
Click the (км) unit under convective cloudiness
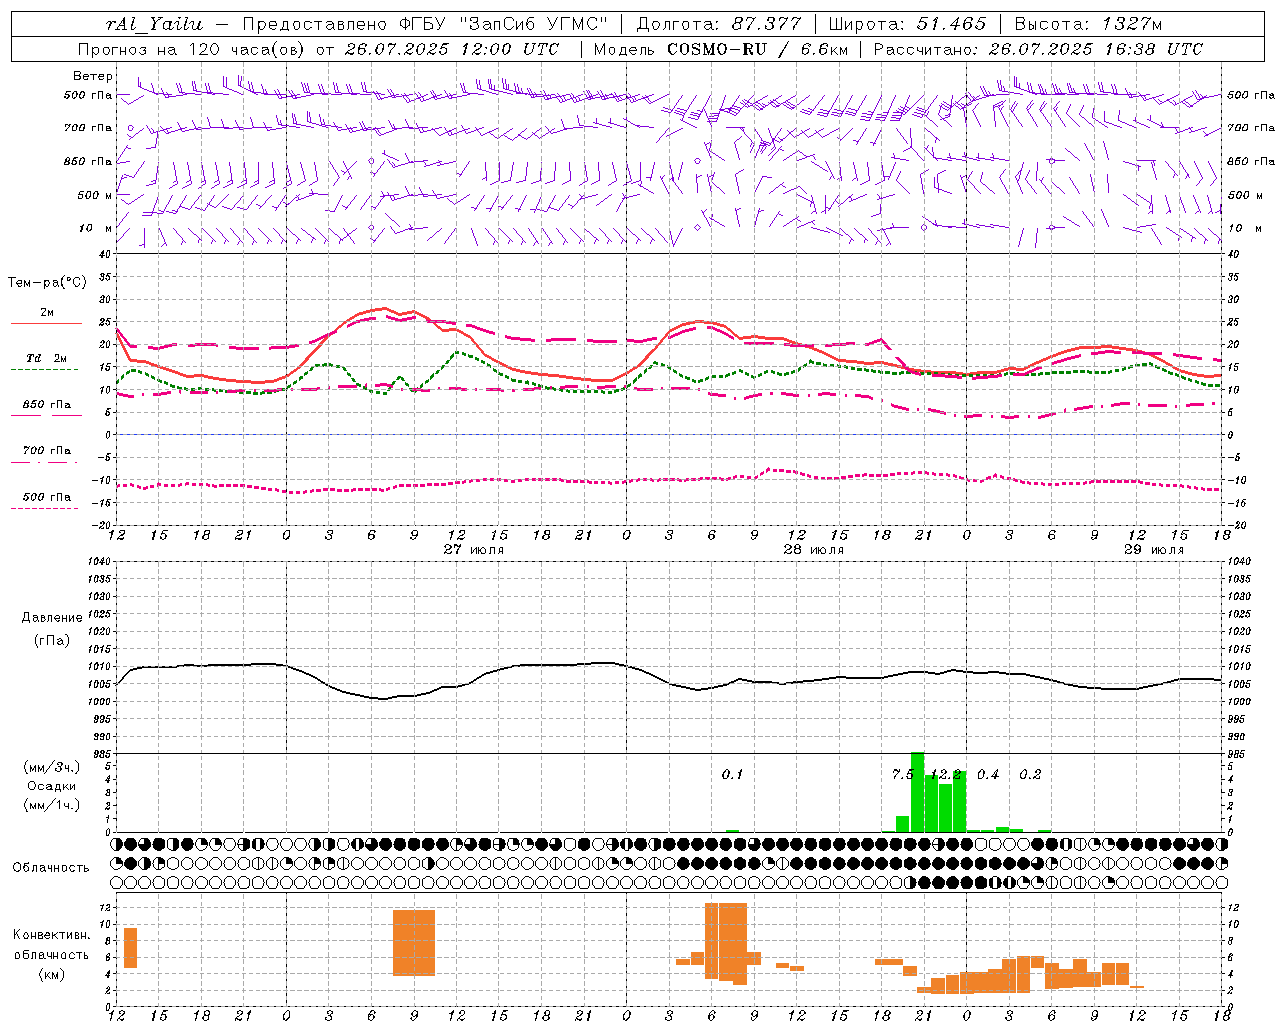click(x=52, y=974)
